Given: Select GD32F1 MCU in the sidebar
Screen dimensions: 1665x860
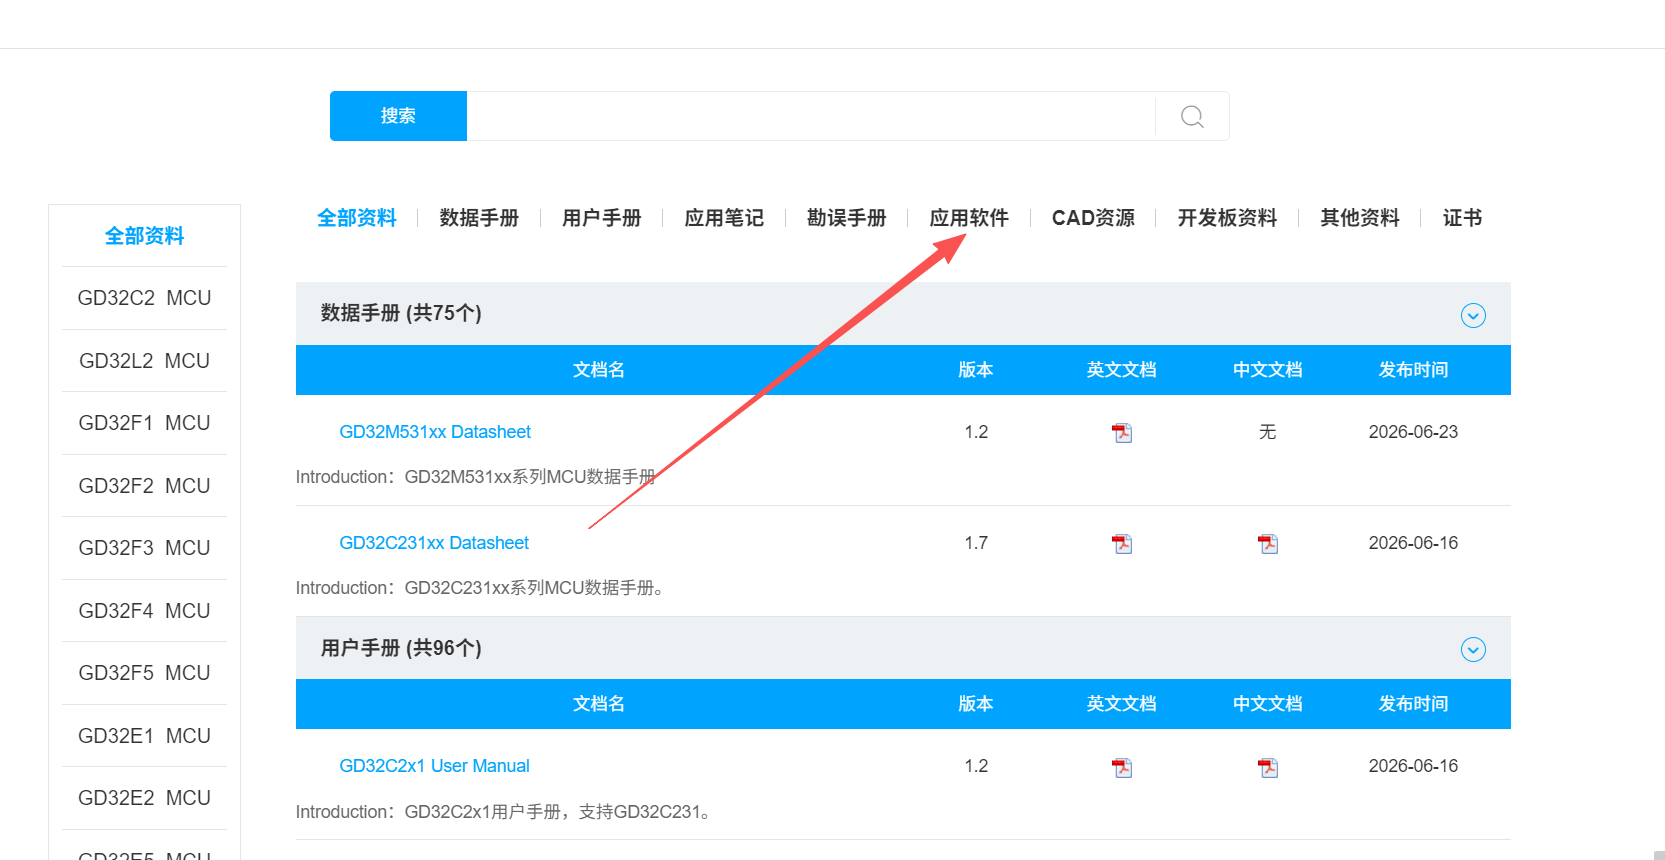Looking at the screenshot, I should click(x=144, y=423).
